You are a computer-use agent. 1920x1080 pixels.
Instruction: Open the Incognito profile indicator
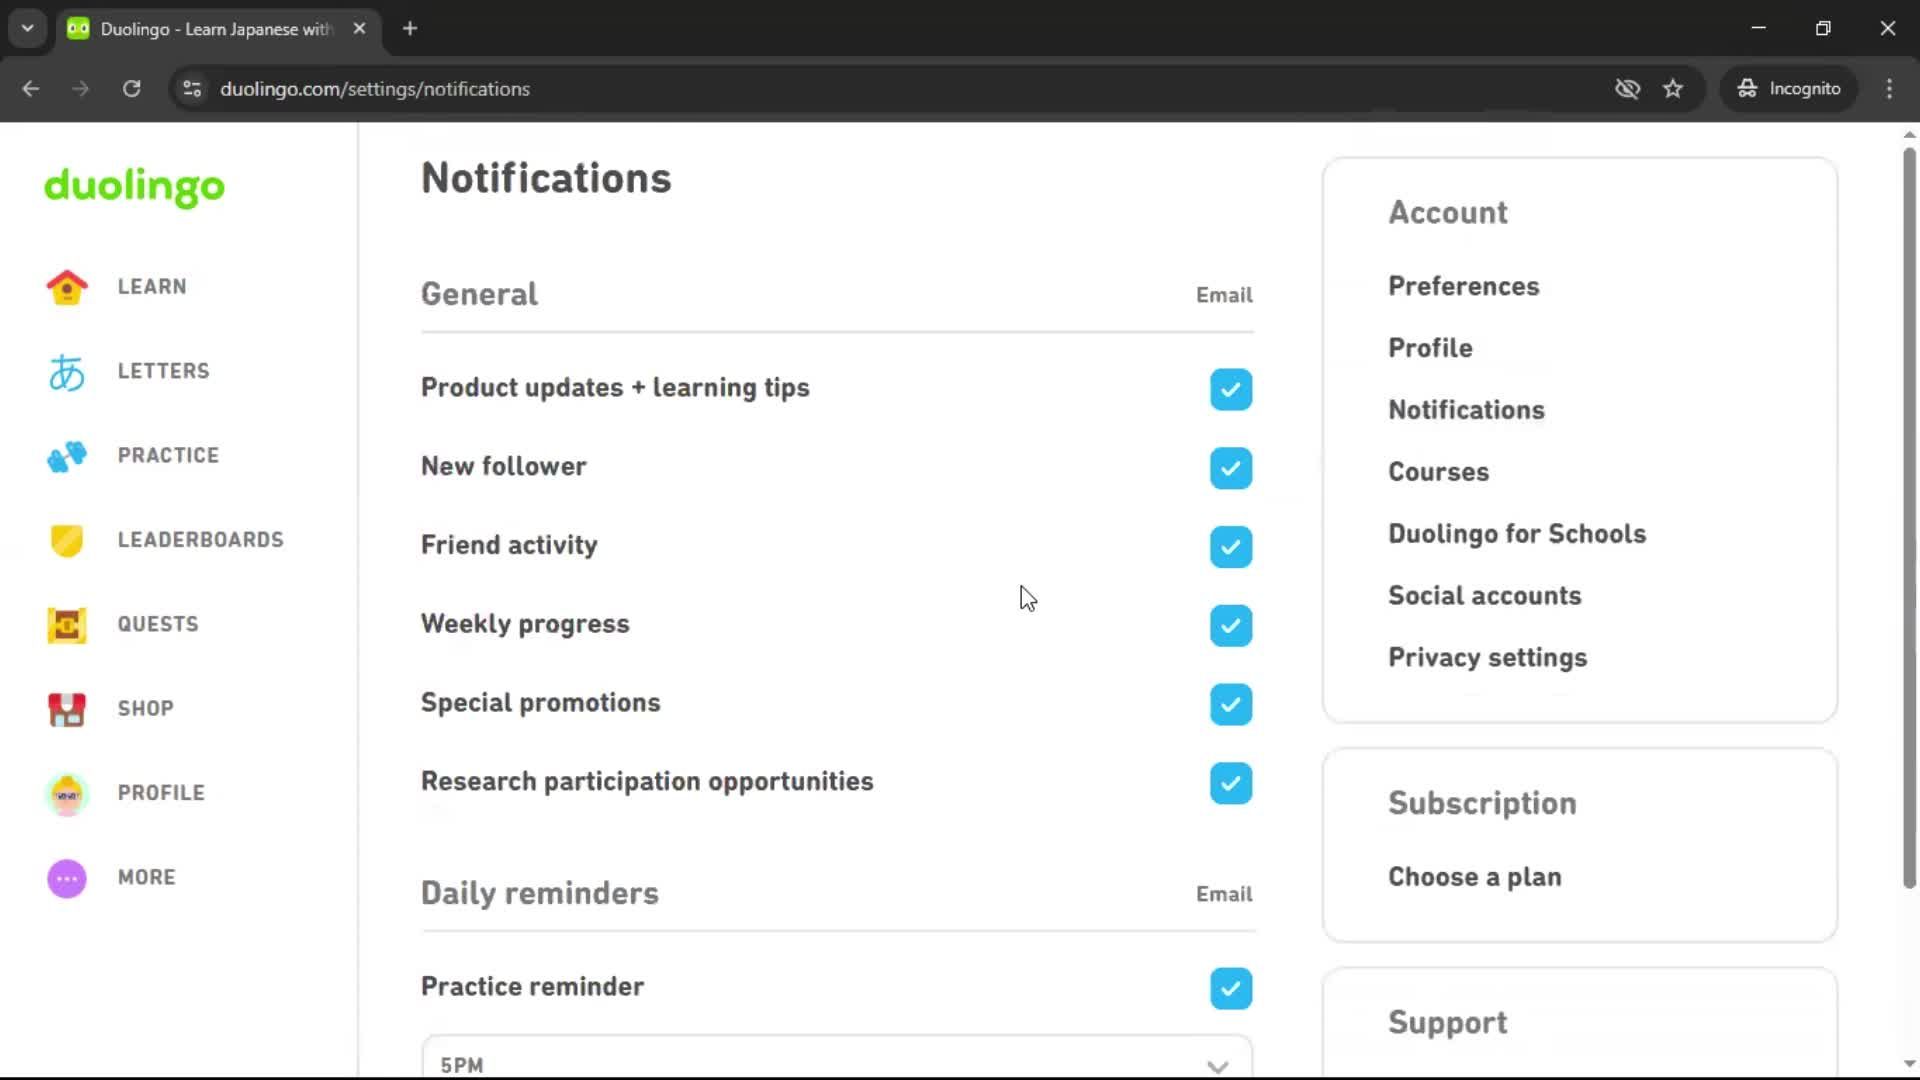click(1789, 88)
